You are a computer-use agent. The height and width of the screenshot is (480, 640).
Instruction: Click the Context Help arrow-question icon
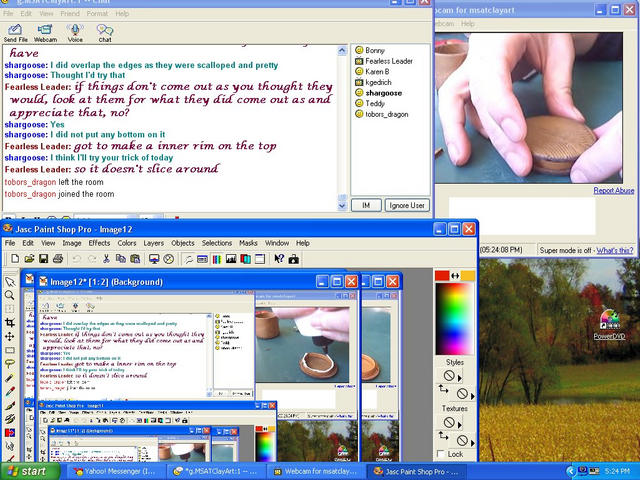click(279, 259)
